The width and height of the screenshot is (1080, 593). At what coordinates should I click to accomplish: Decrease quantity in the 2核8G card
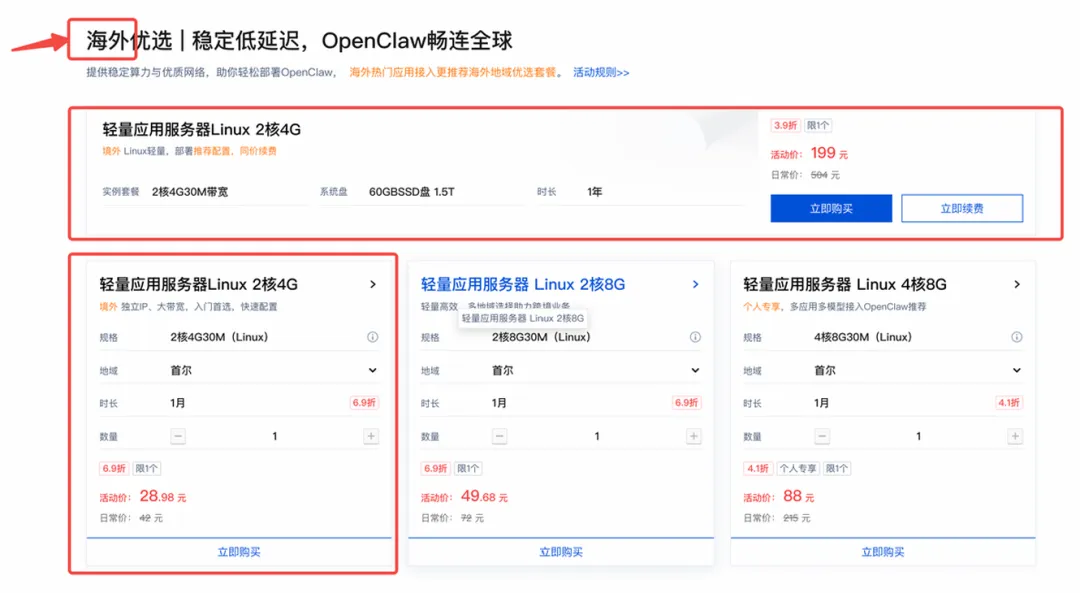[499, 436]
